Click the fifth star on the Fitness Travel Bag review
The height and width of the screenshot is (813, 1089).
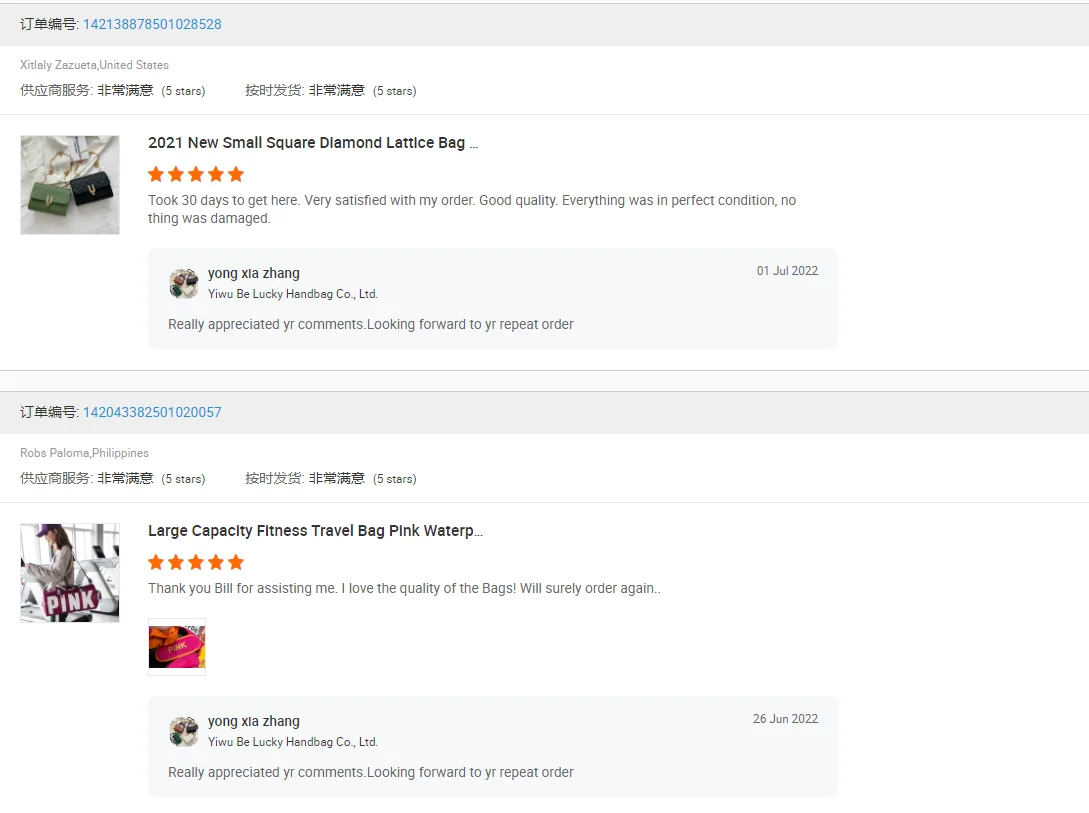pos(236,562)
